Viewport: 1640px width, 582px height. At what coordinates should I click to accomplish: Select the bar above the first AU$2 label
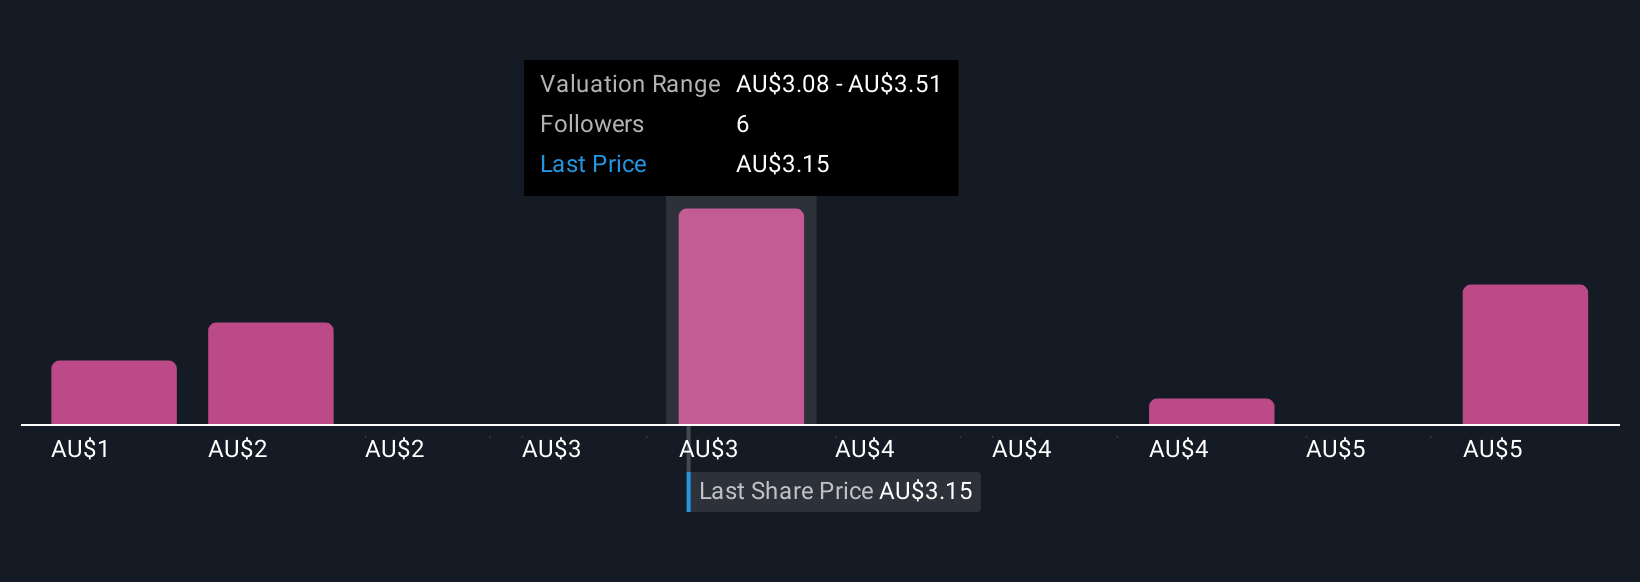pos(271,373)
